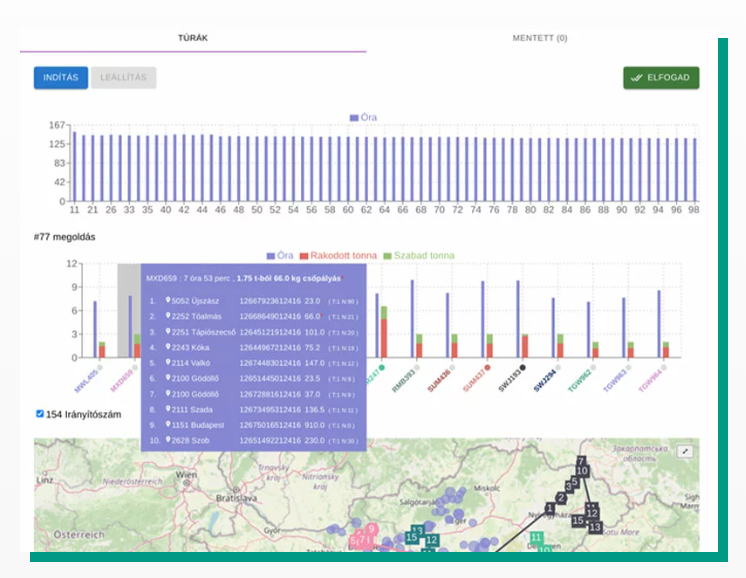
Task: Select the top chart bar labeled 11
Action: (75, 167)
